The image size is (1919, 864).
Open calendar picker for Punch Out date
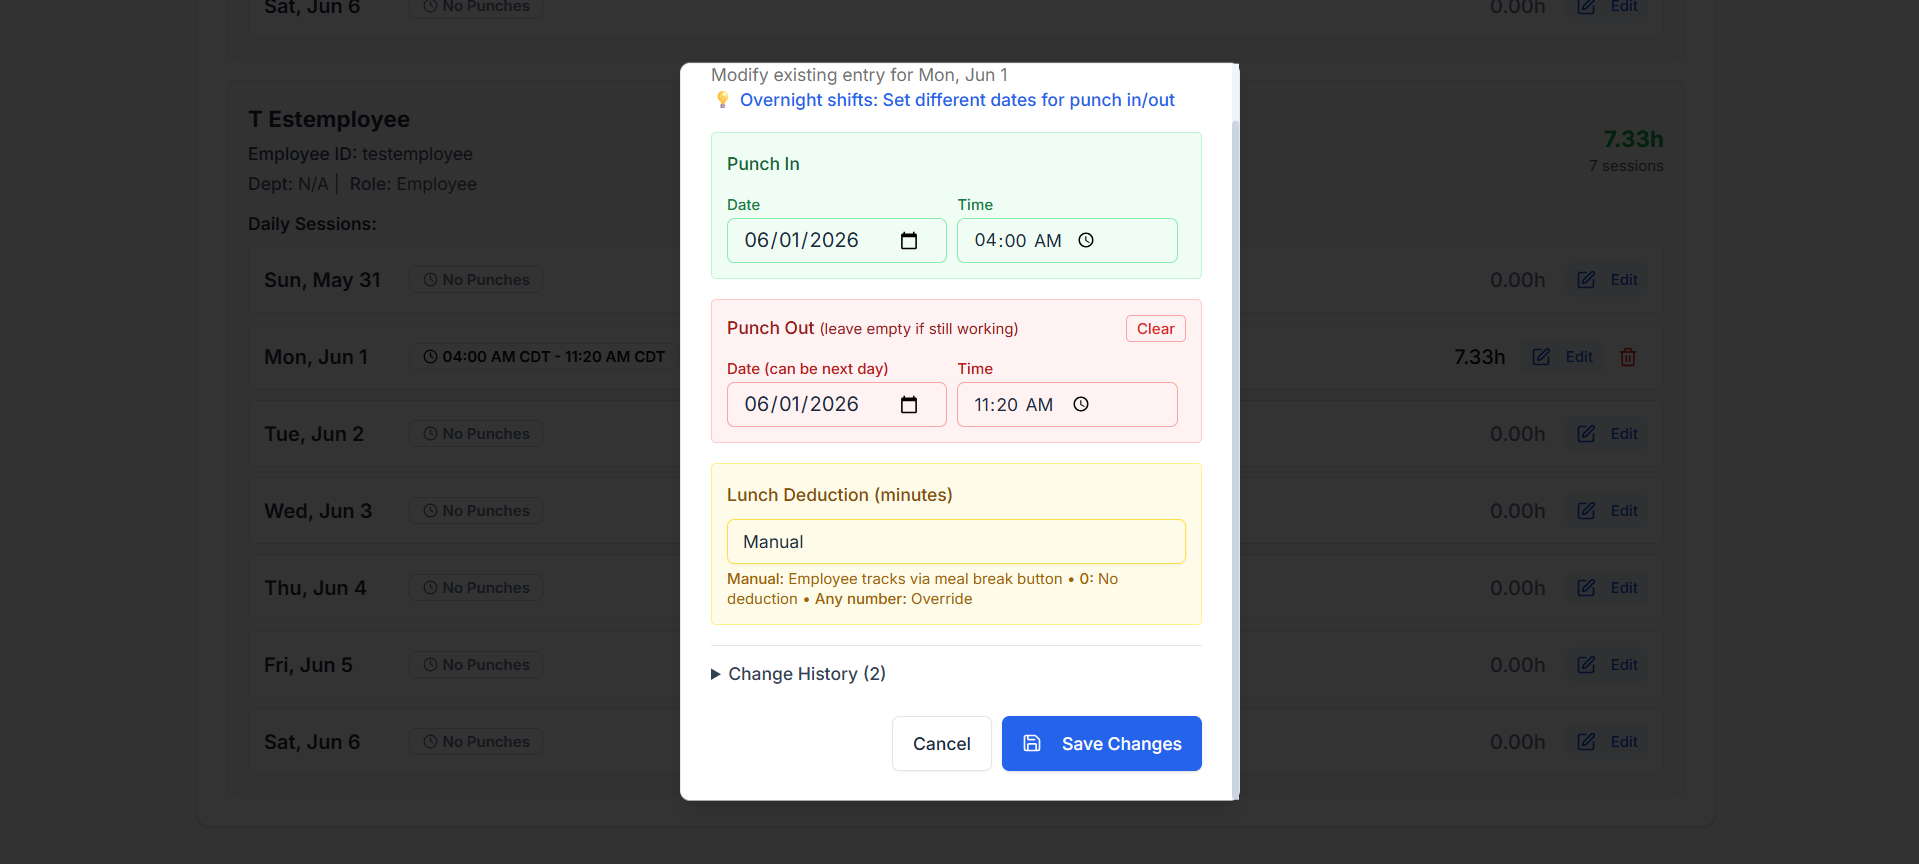pyautogui.click(x=909, y=405)
